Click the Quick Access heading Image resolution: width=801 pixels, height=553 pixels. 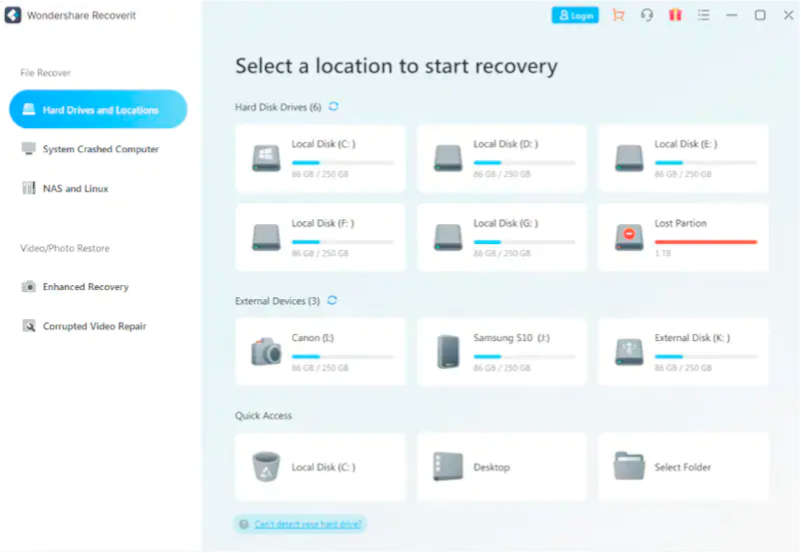(x=263, y=416)
